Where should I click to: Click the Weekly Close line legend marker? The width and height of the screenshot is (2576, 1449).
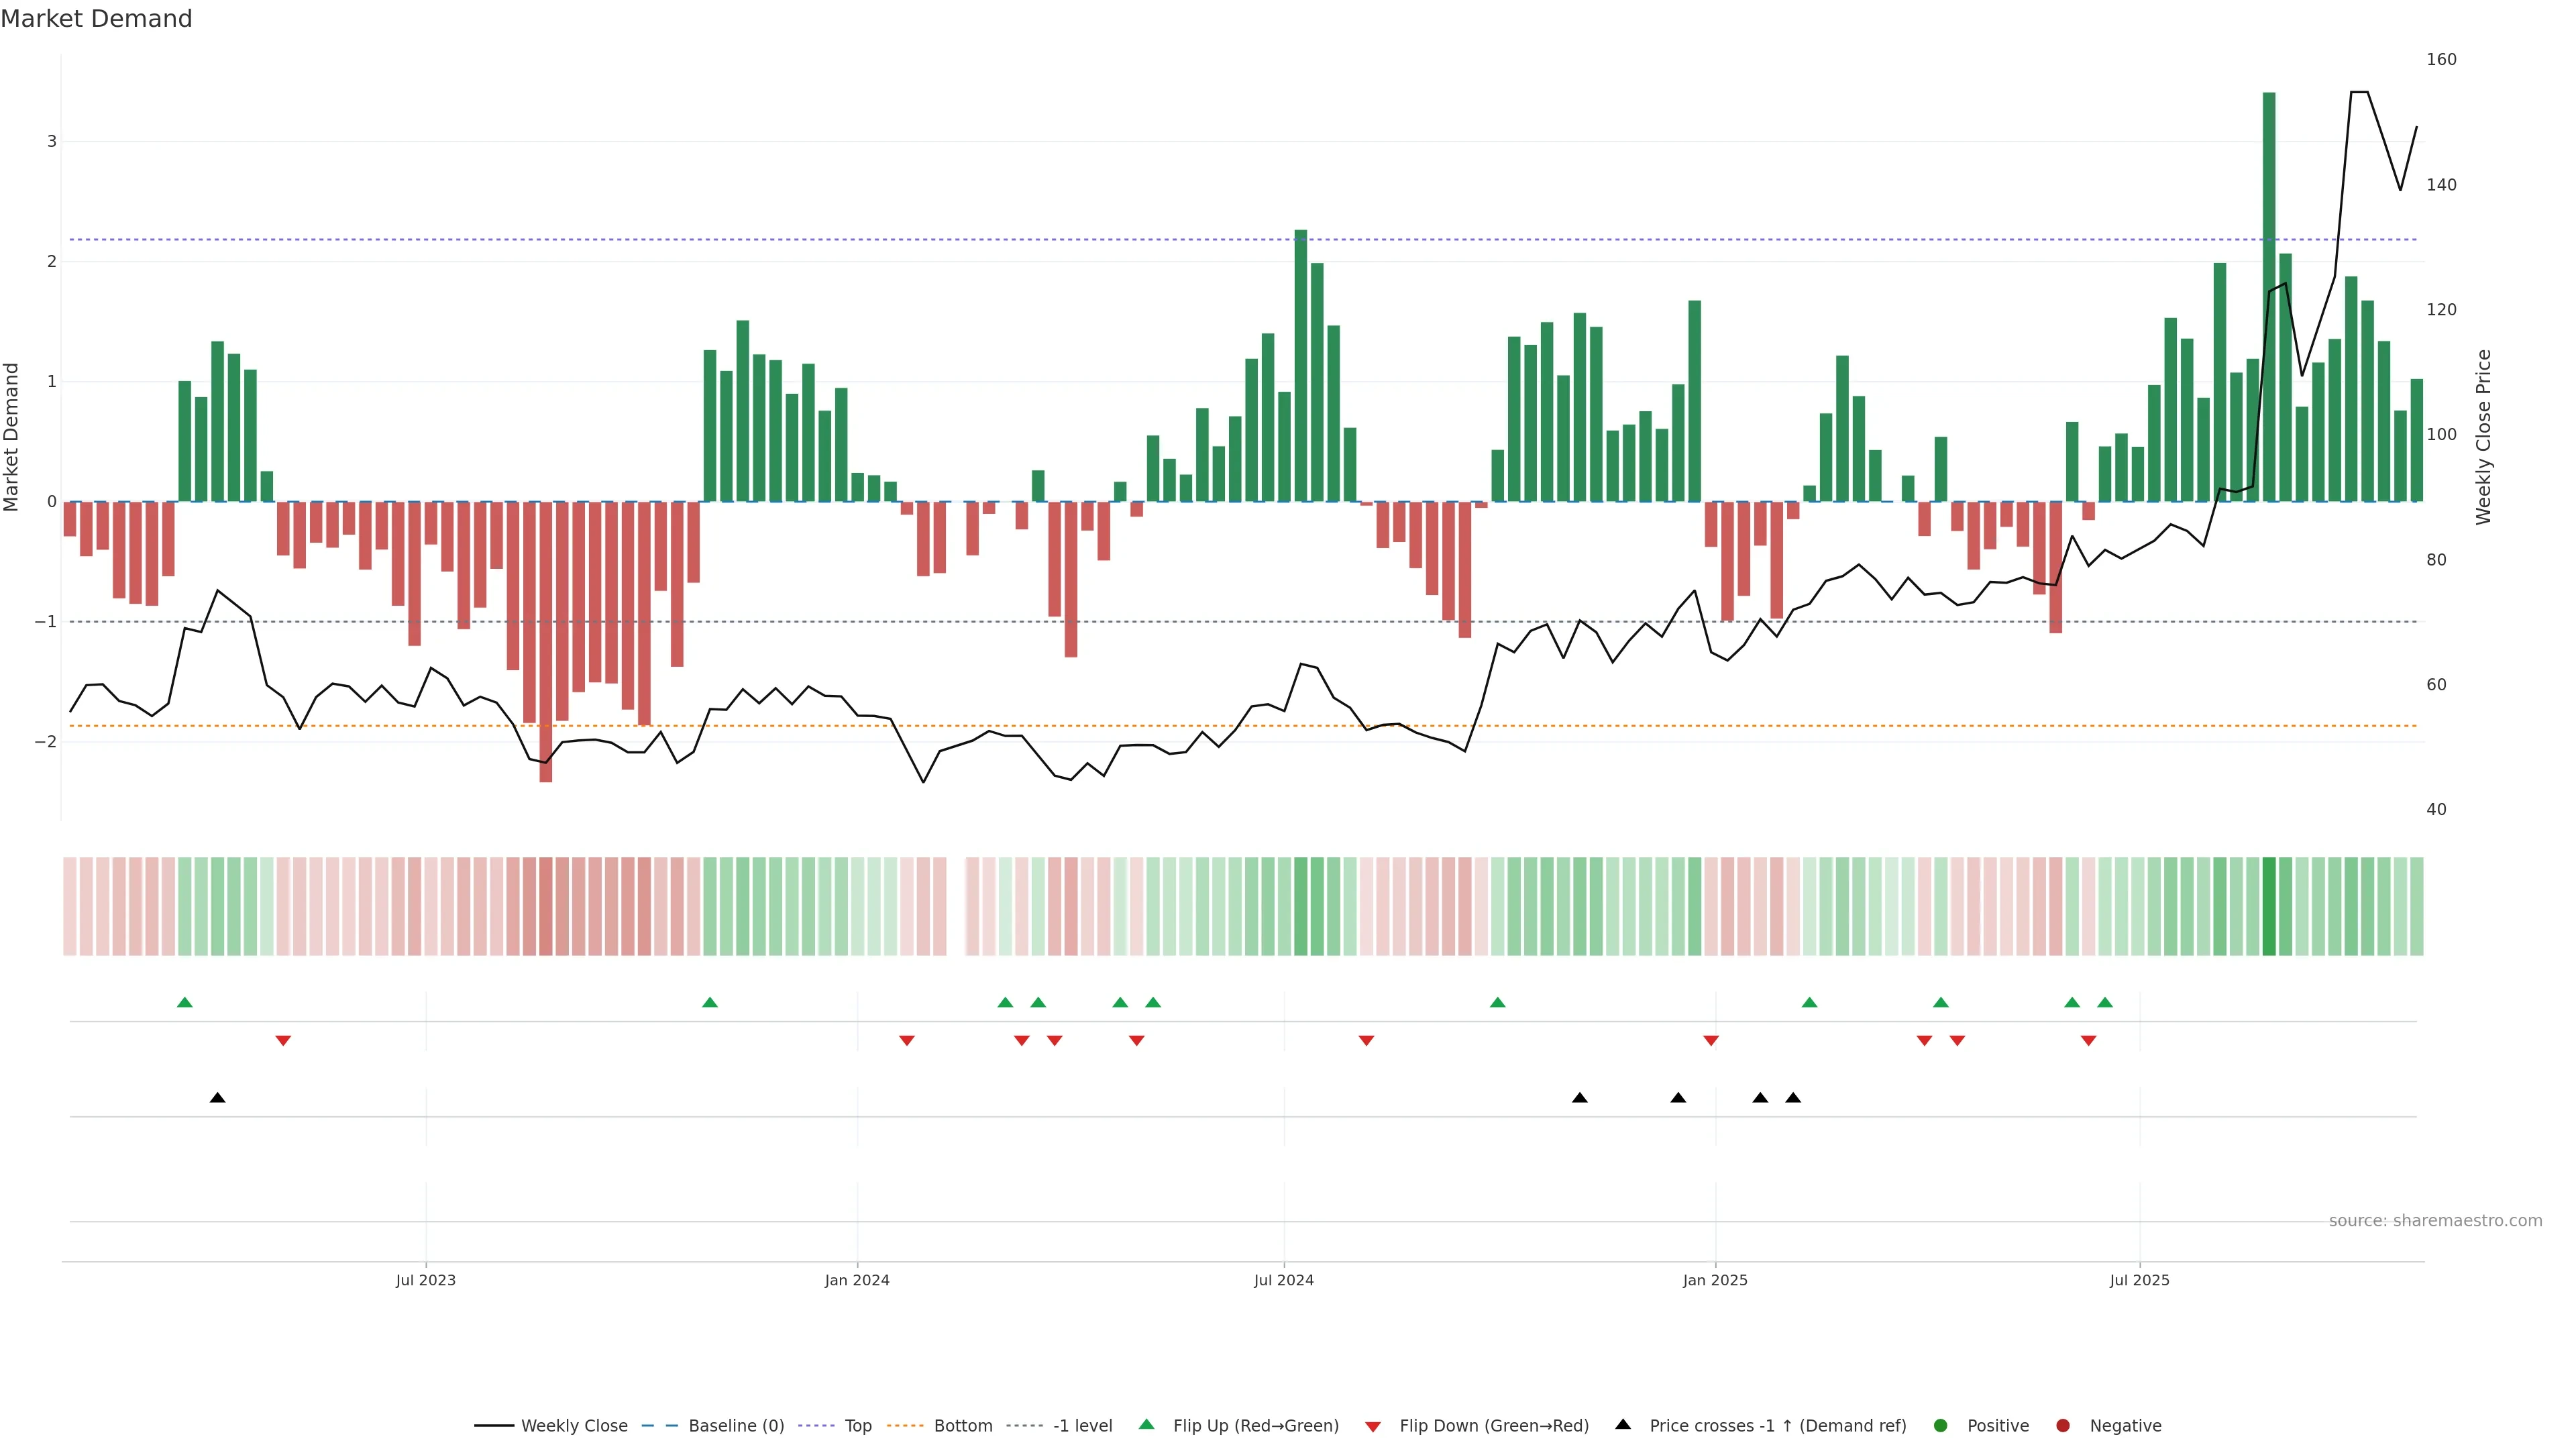click(494, 1425)
